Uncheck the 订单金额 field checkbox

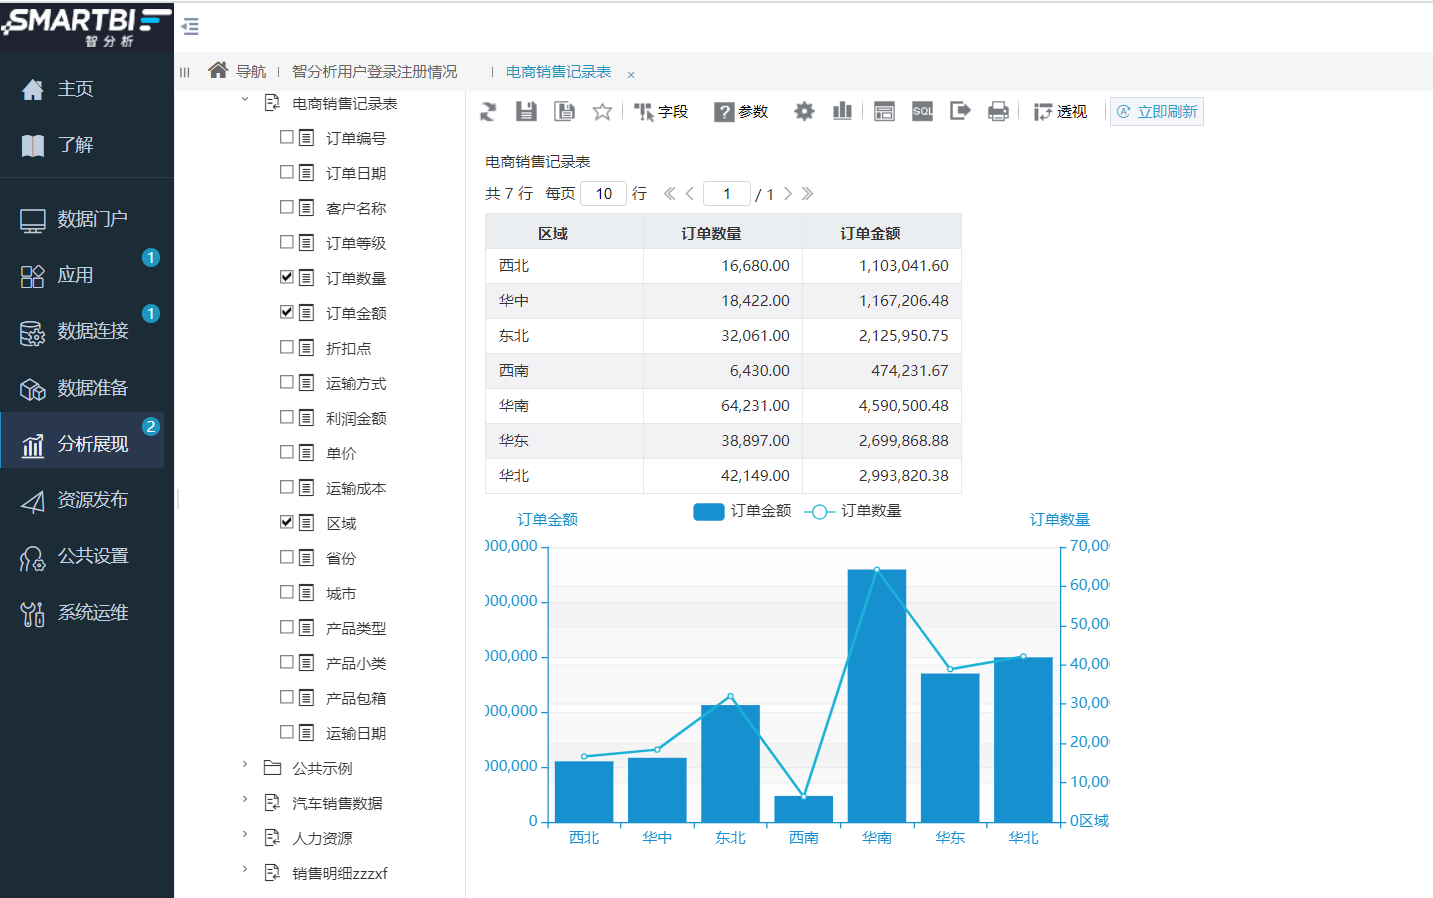click(287, 312)
